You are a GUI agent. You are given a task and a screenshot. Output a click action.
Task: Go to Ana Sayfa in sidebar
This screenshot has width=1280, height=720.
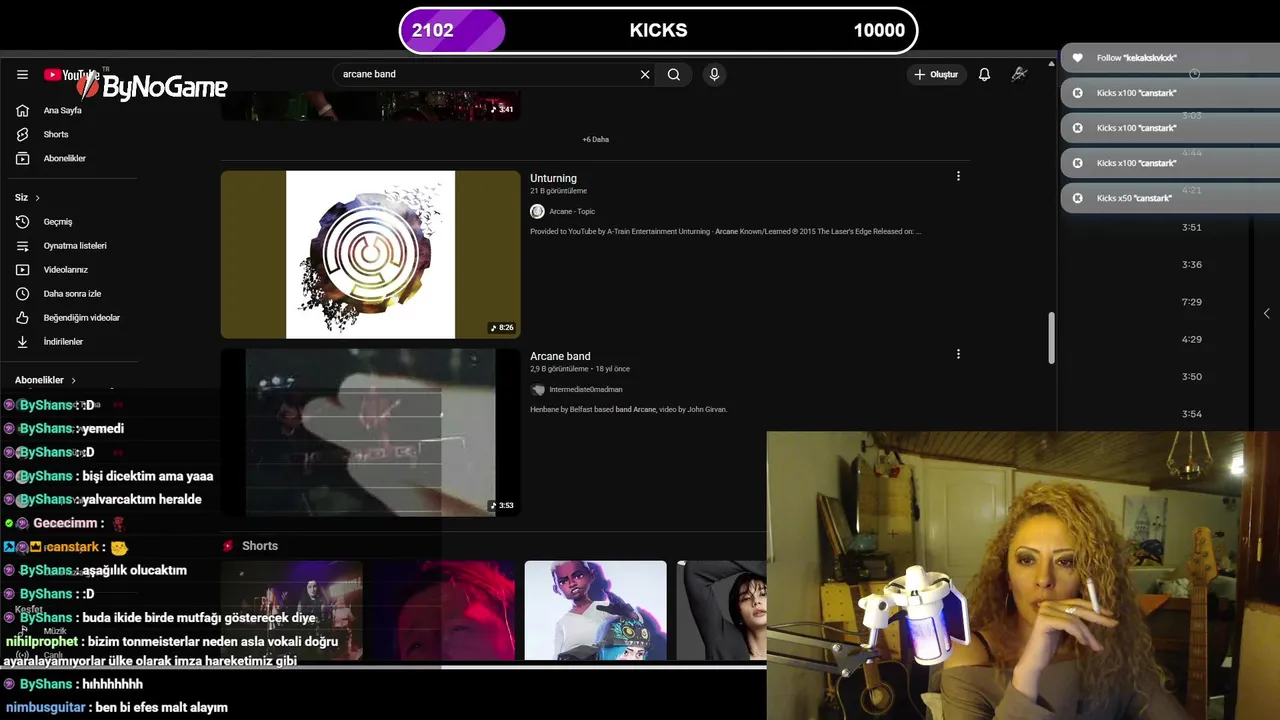[62, 111]
